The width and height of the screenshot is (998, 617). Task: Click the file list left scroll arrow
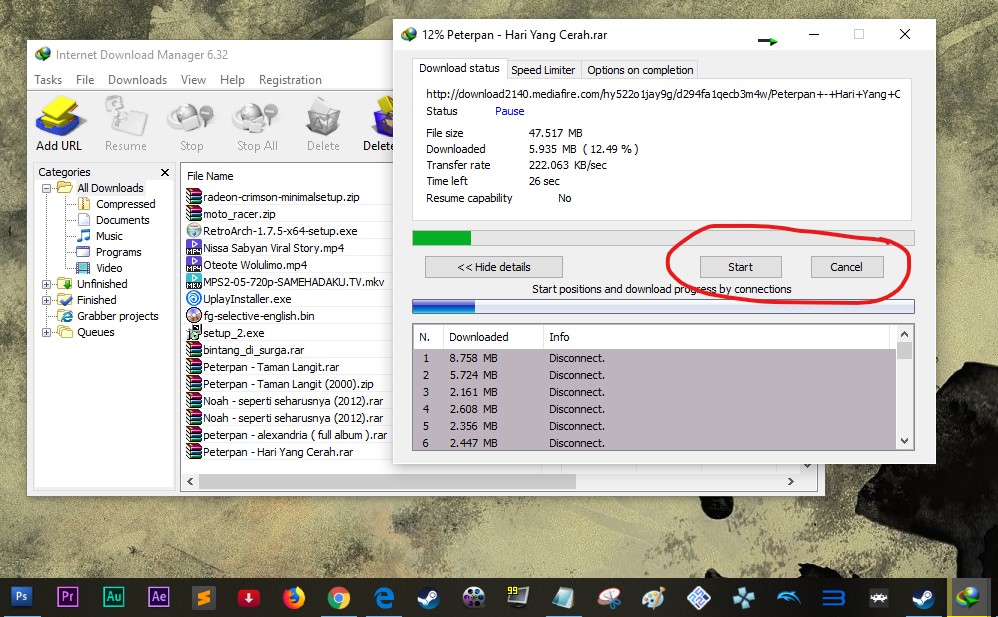coord(190,481)
